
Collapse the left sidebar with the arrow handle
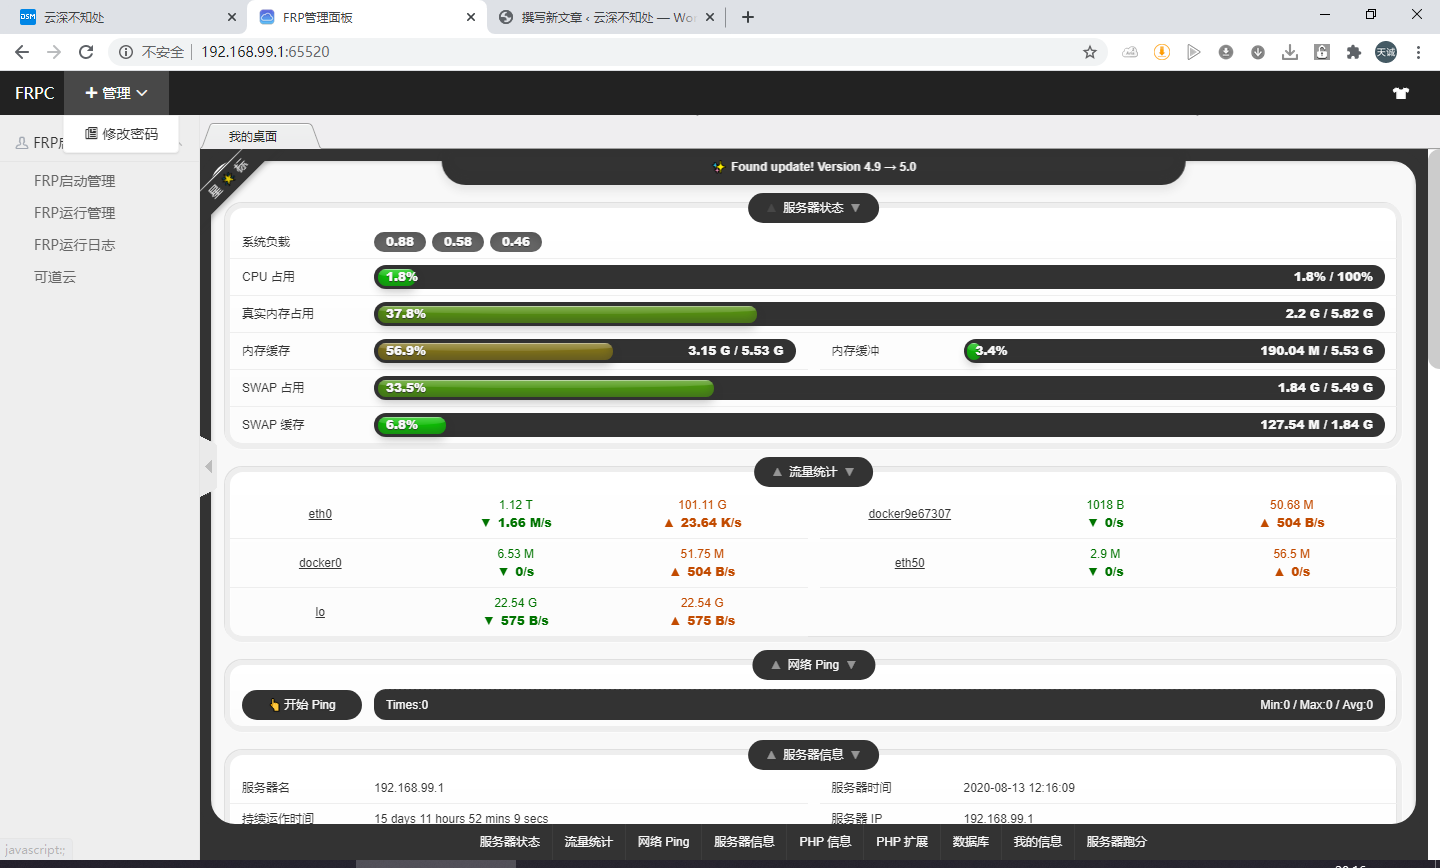point(208,466)
